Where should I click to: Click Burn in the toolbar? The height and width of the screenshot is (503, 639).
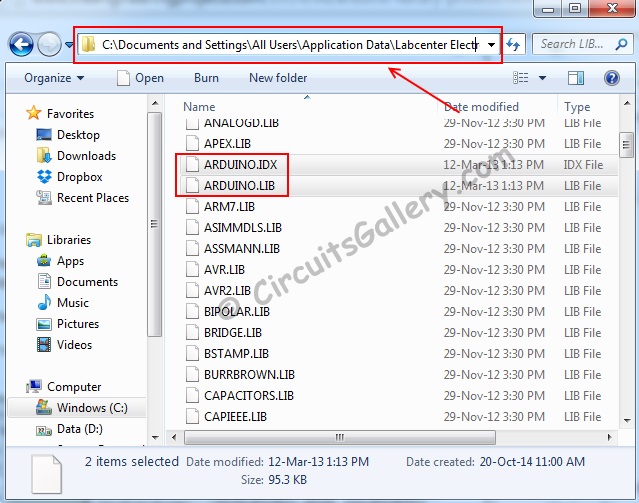(206, 78)
